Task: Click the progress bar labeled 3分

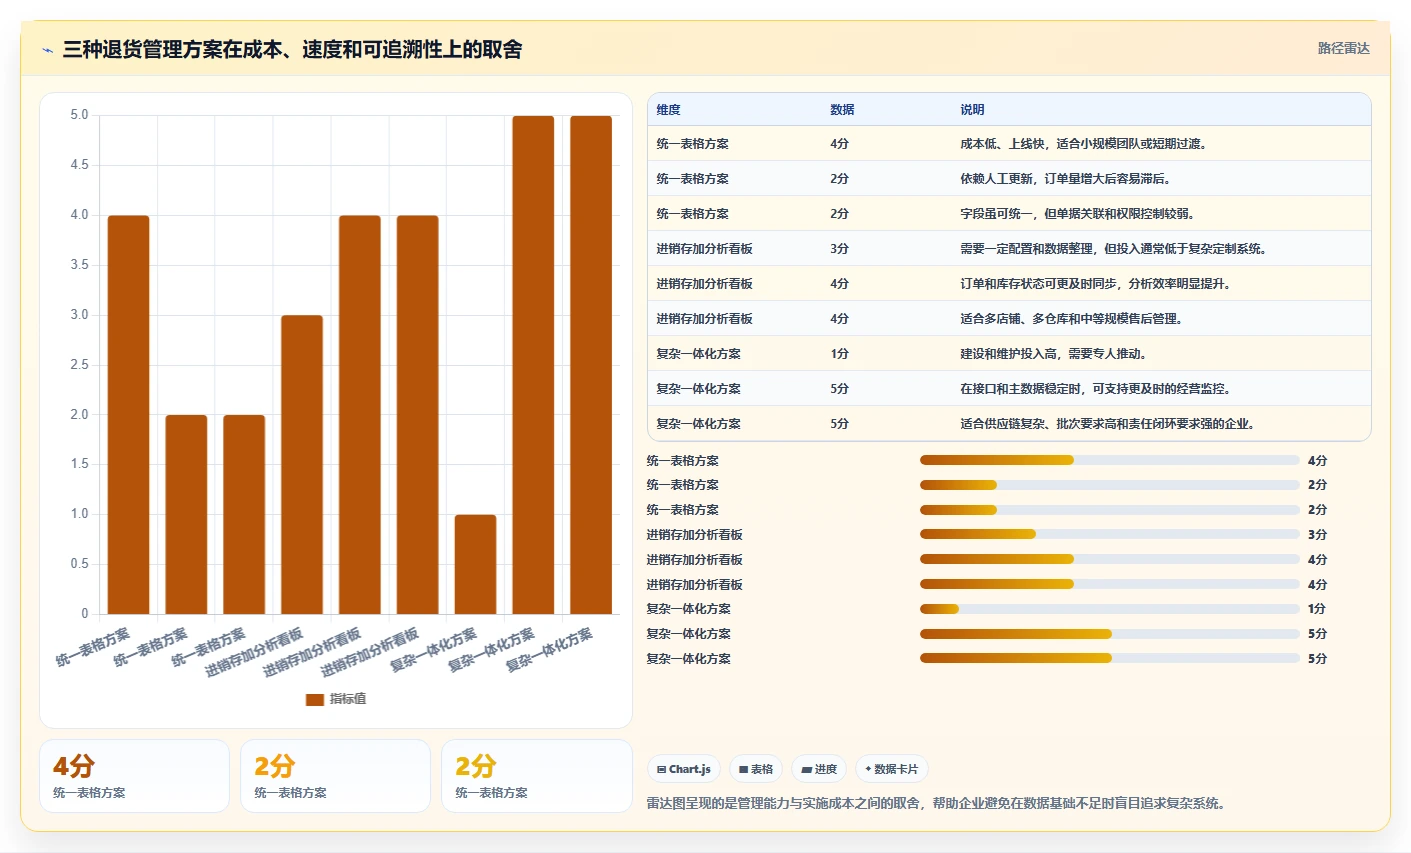Action: click(1109, 535)
